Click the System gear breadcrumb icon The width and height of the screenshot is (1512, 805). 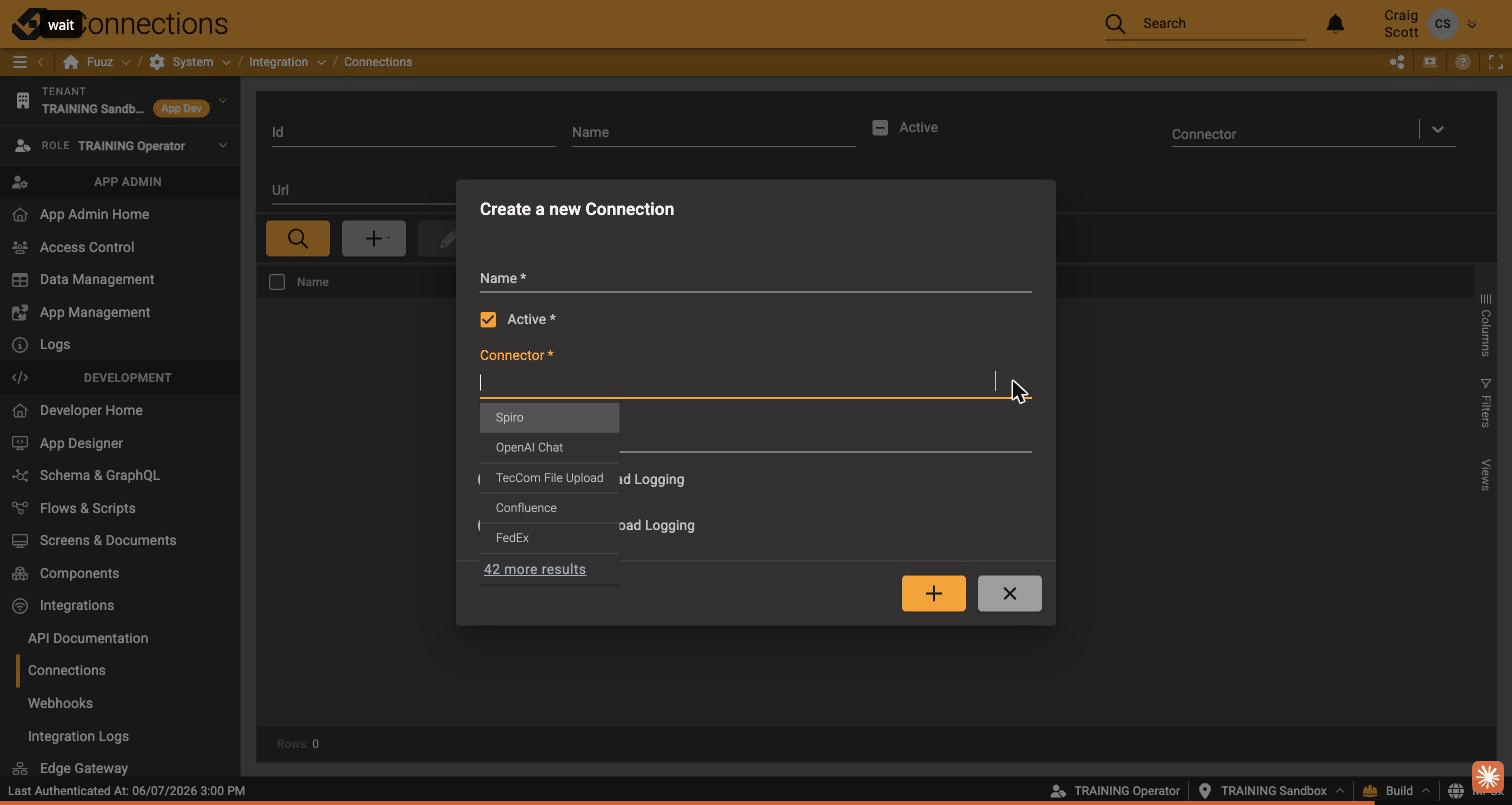pyautogui.click(x=157, y=62)
